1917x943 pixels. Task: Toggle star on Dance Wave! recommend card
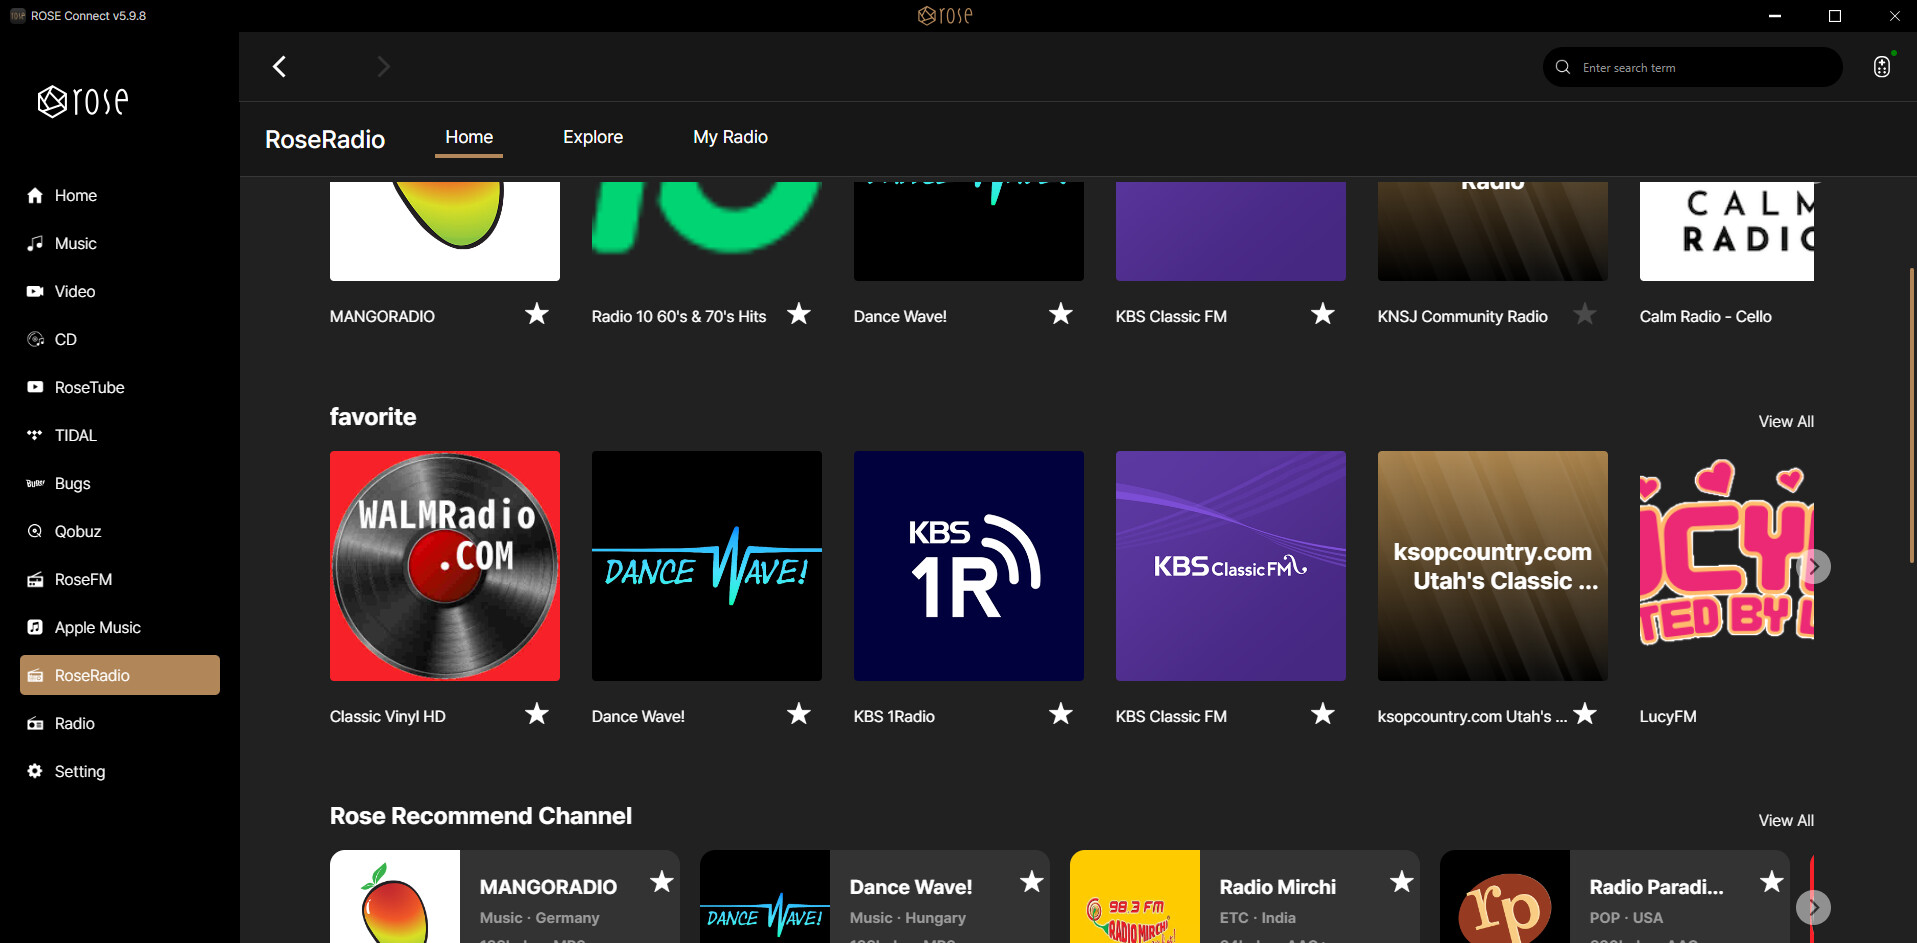coord(1032,882)
